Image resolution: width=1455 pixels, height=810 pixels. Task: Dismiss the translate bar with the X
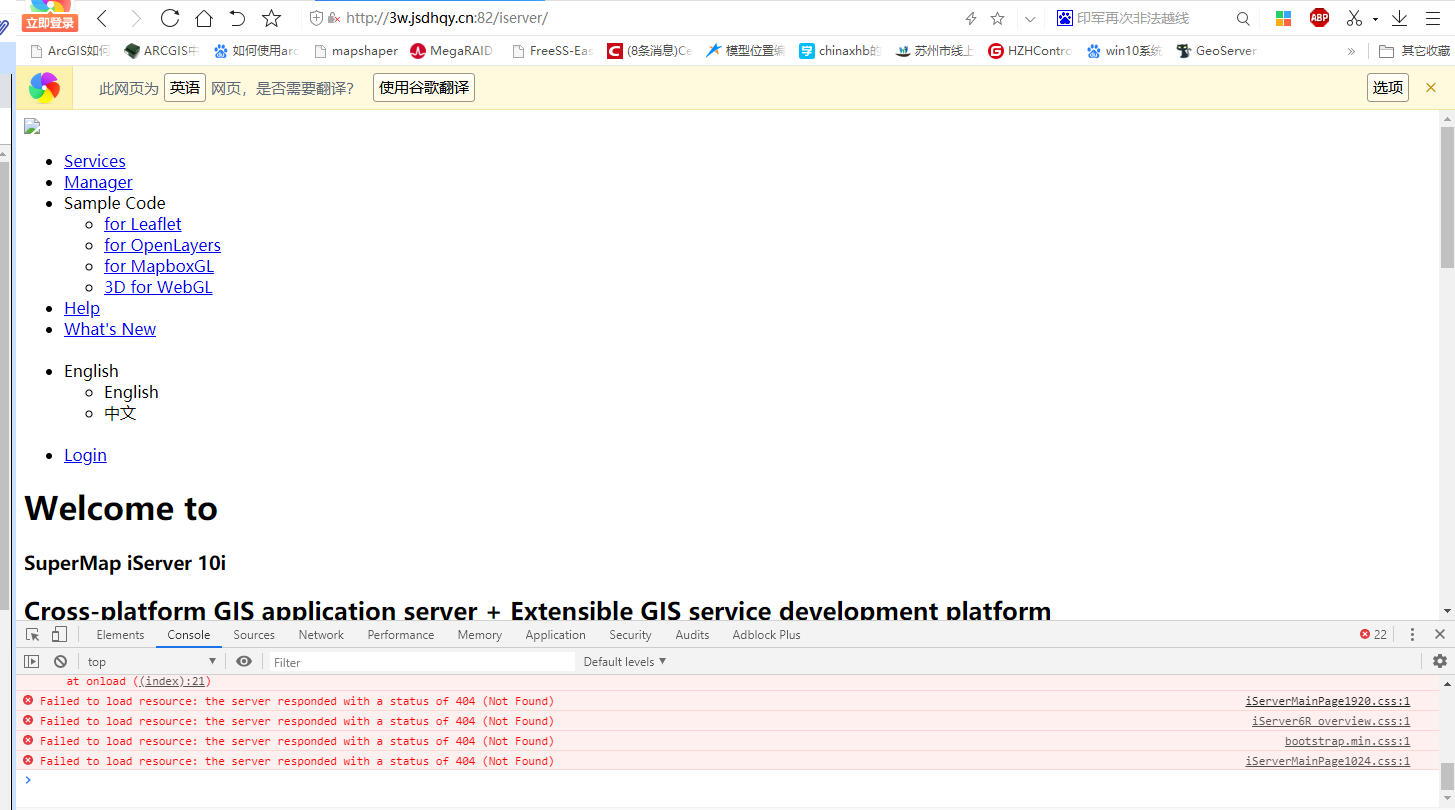(1431, 88)
